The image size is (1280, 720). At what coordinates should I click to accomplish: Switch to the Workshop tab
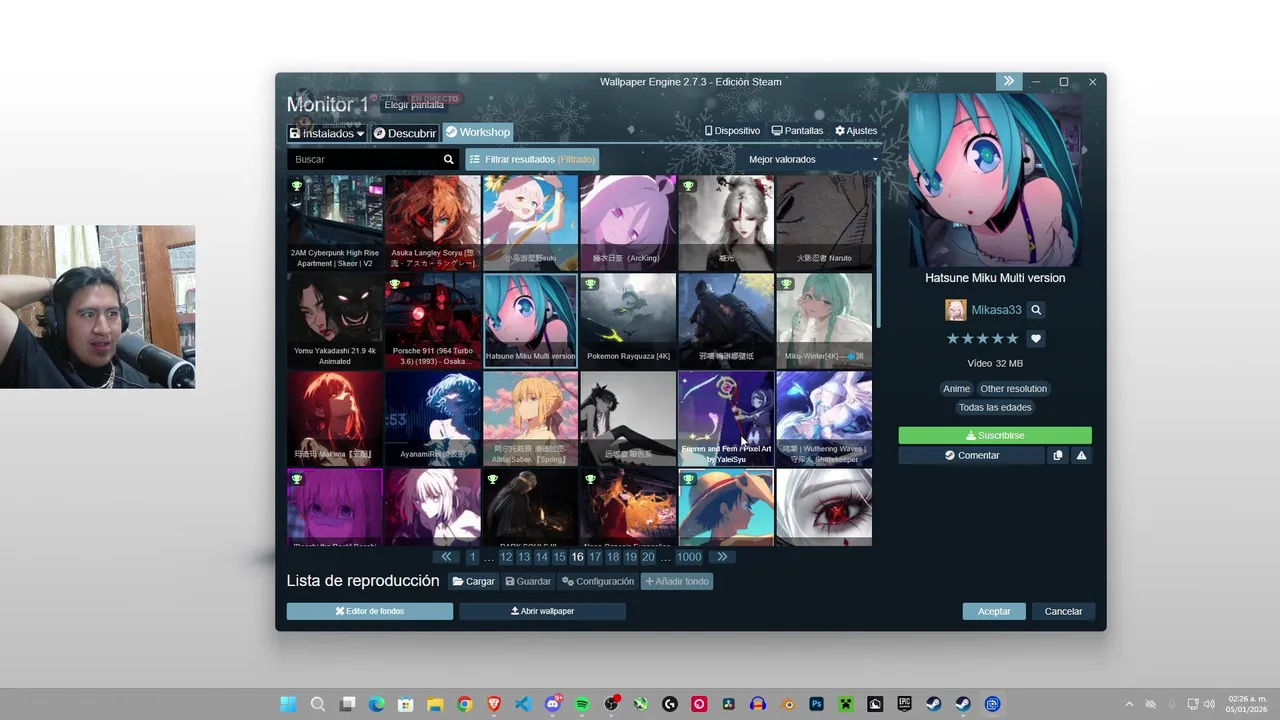click(x=478, y=132)
